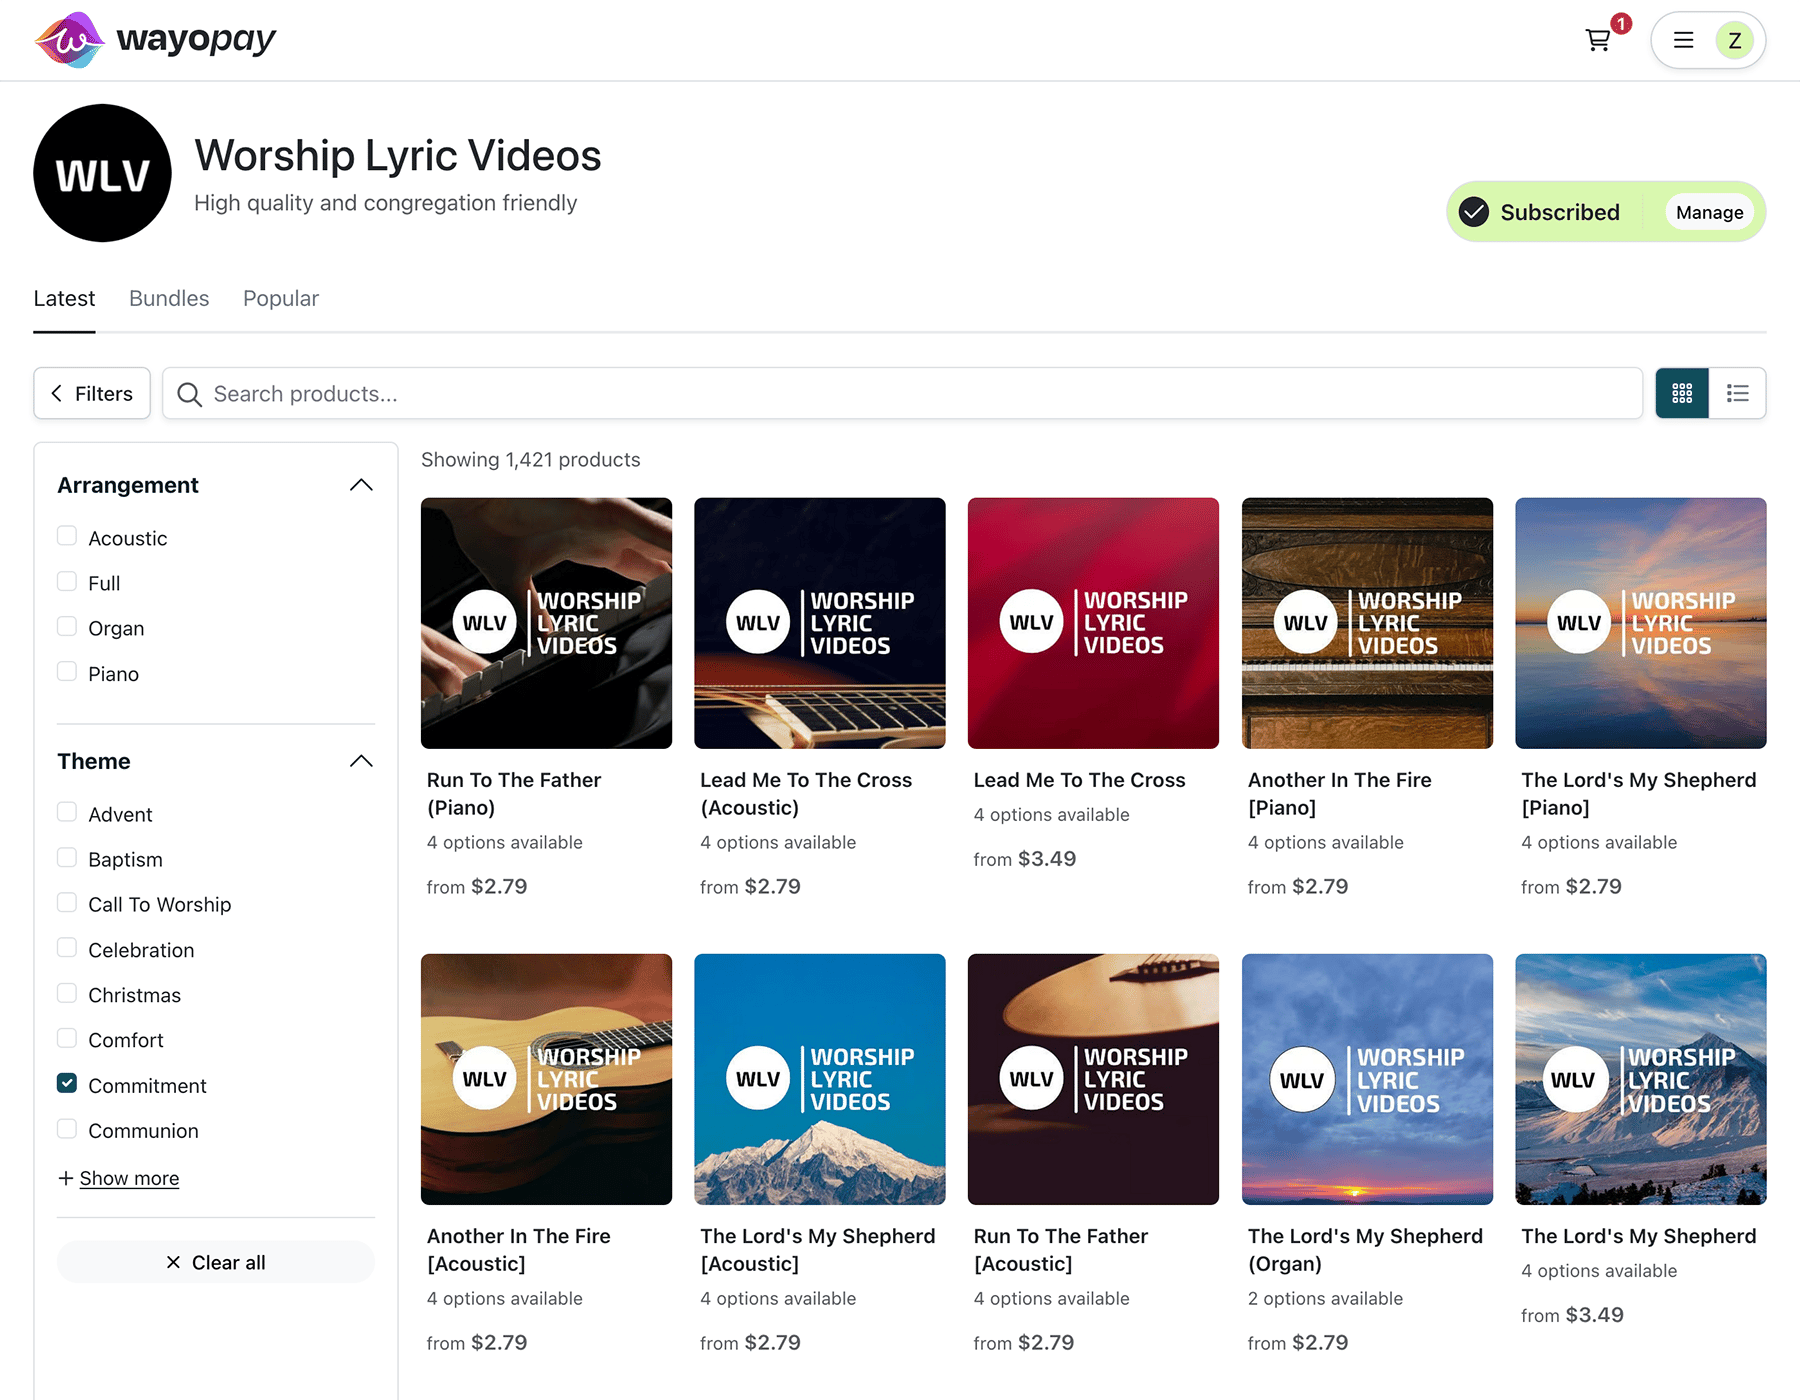Viewport: 1800px width, 1400px height.
Task: Click '2 options available' under the Organ product
Action: tap(1325, 1298)
